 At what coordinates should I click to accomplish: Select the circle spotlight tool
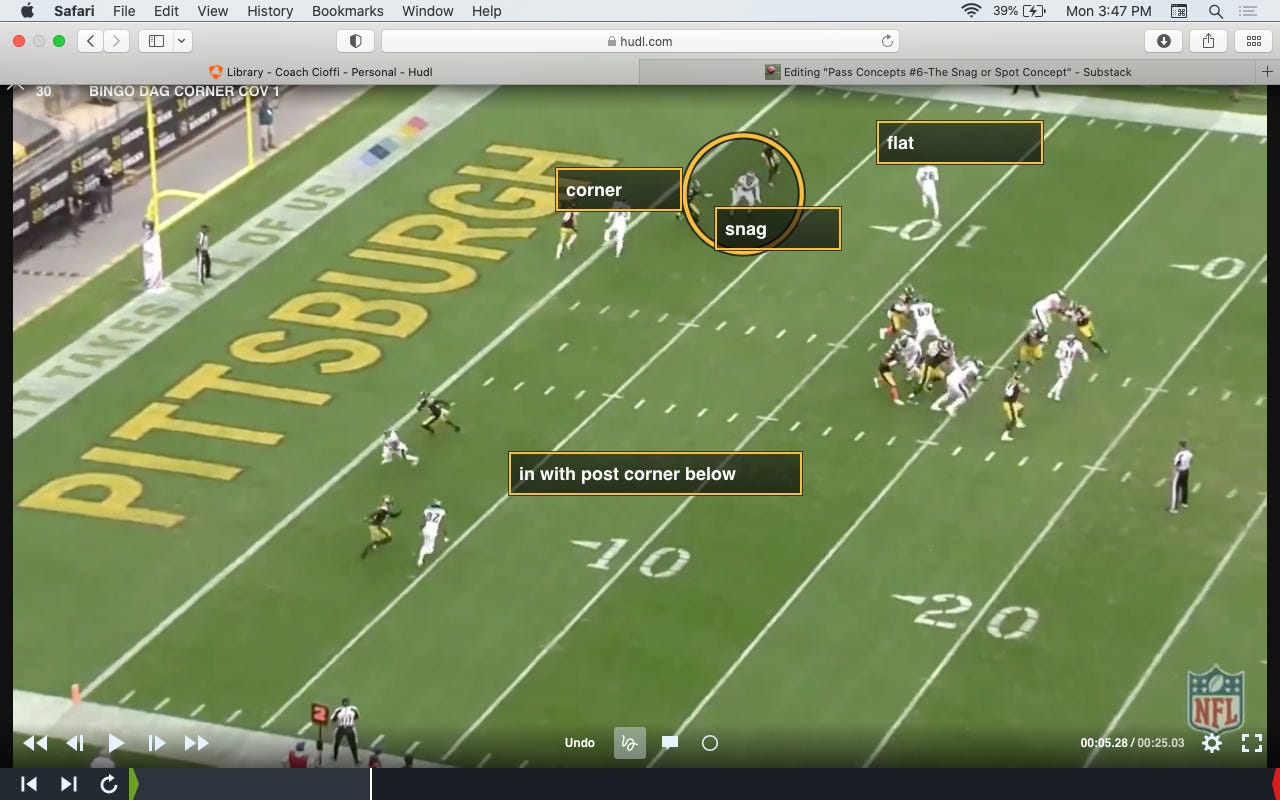(x=710, y=743)
